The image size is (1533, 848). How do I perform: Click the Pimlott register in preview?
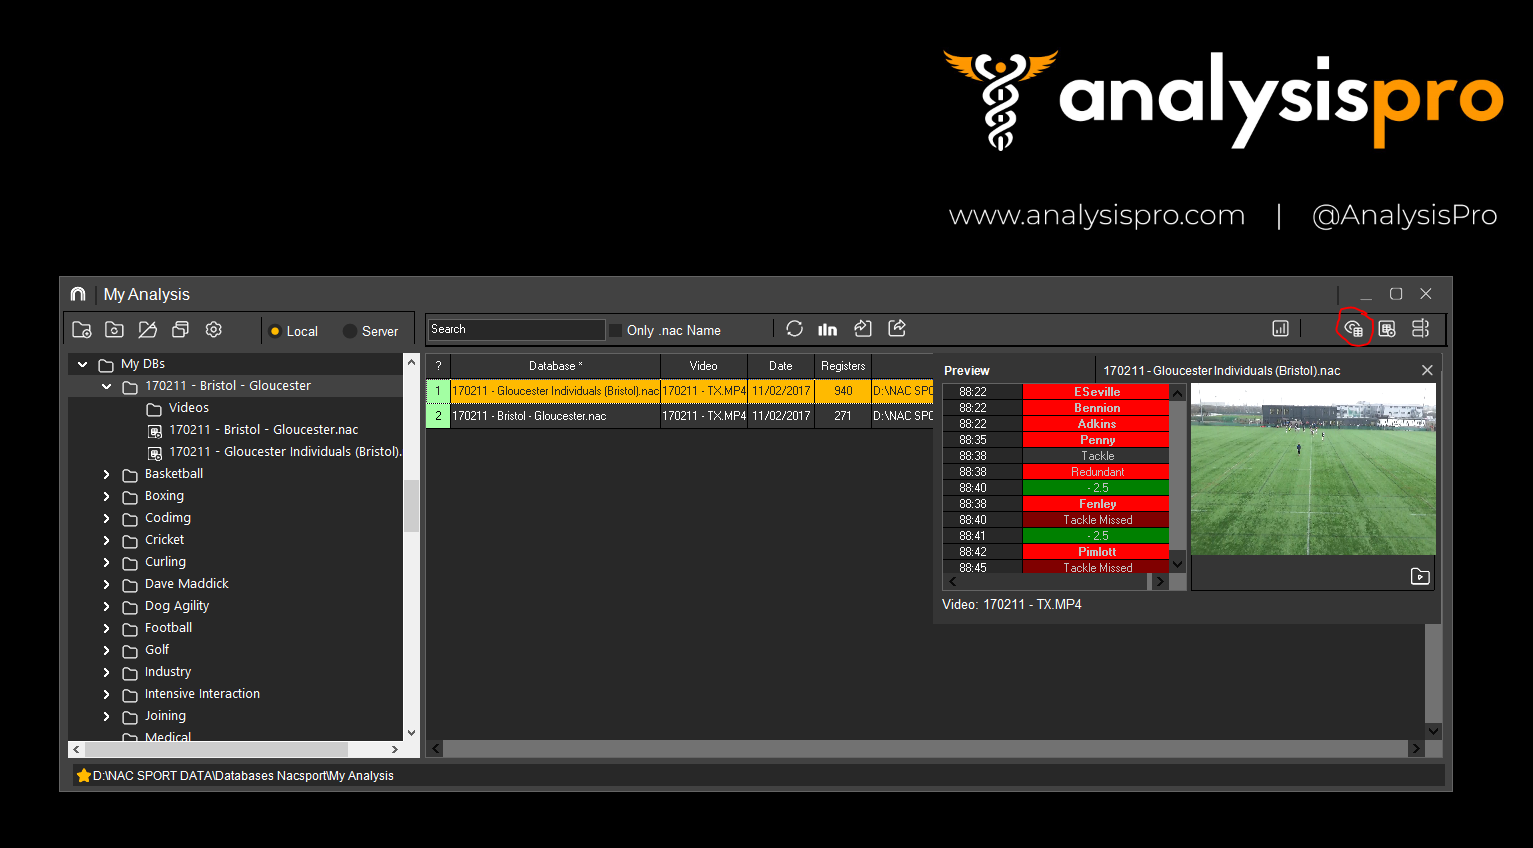pos(1096,552)
